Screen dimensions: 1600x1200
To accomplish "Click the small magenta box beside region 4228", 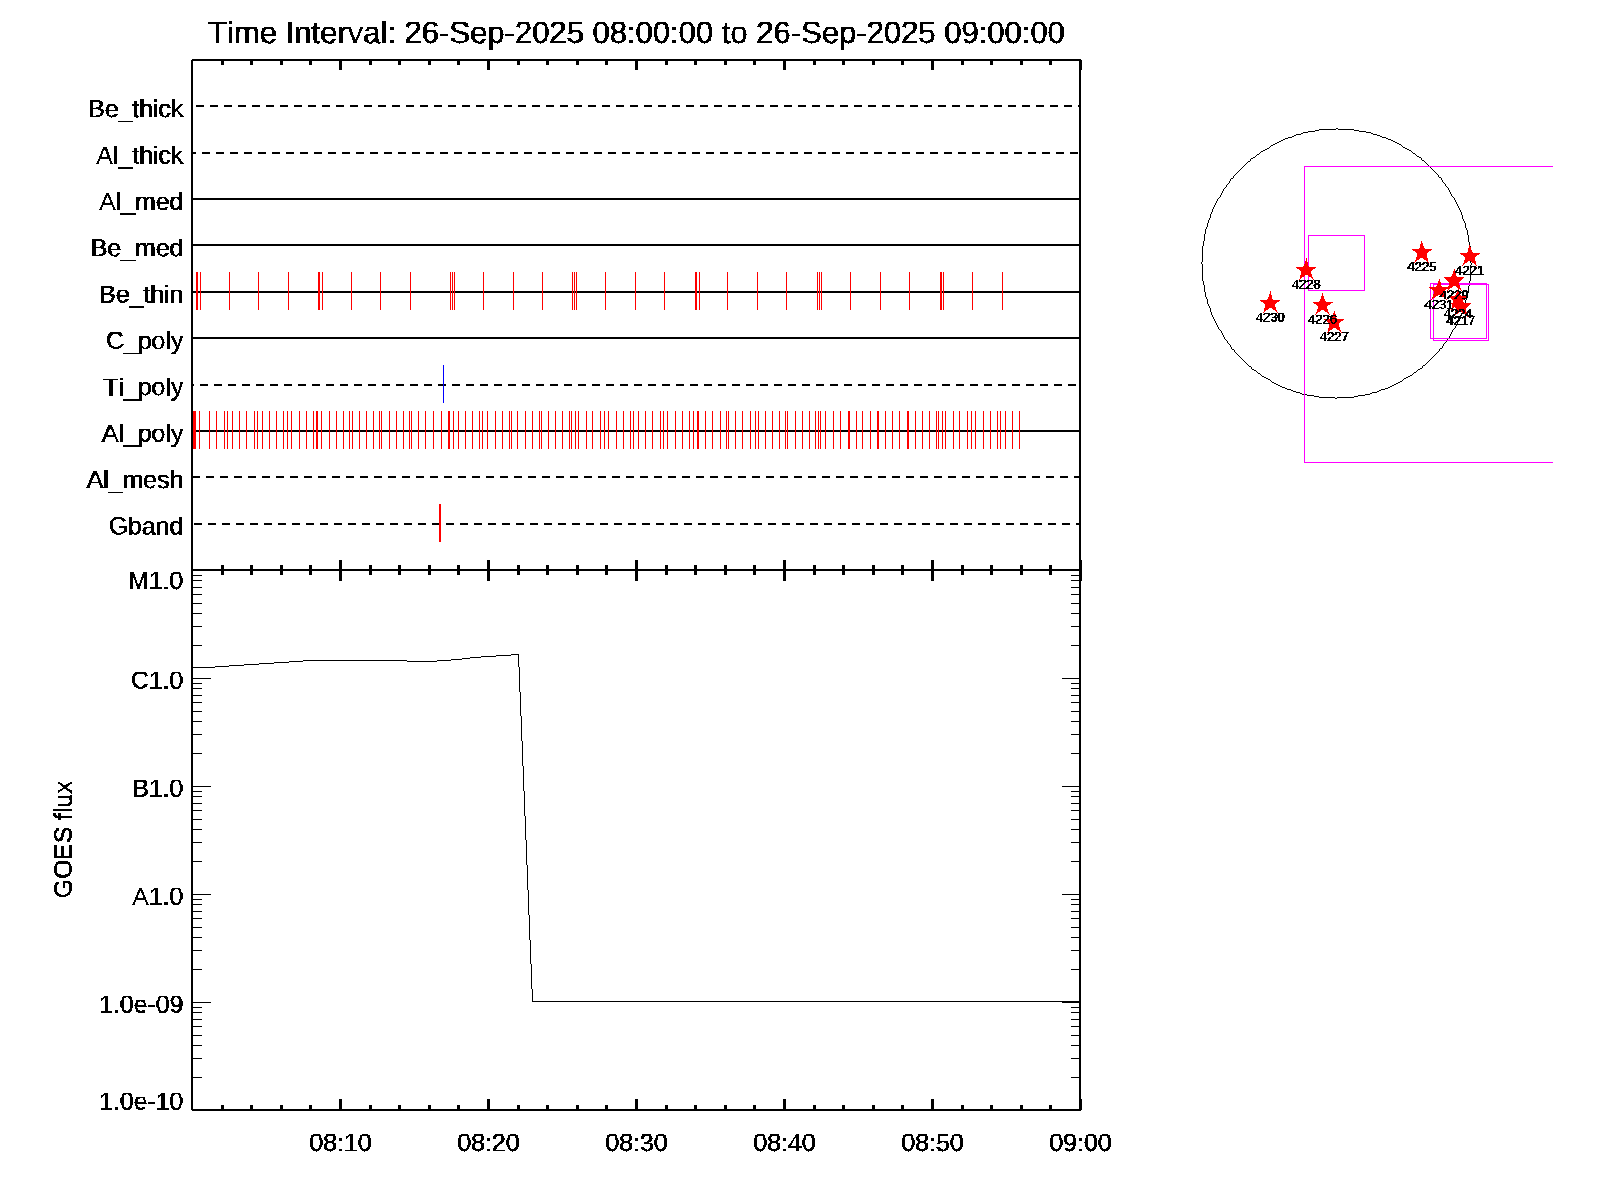I will (1336, 263).
